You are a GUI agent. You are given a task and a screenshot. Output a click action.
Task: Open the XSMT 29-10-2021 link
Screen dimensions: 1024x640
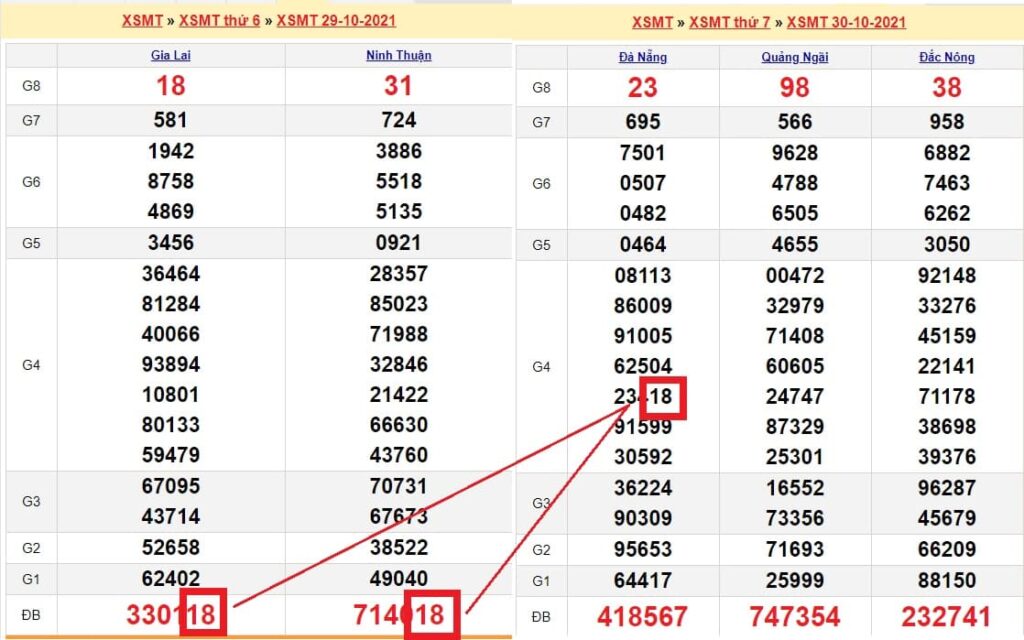[336, 20]
